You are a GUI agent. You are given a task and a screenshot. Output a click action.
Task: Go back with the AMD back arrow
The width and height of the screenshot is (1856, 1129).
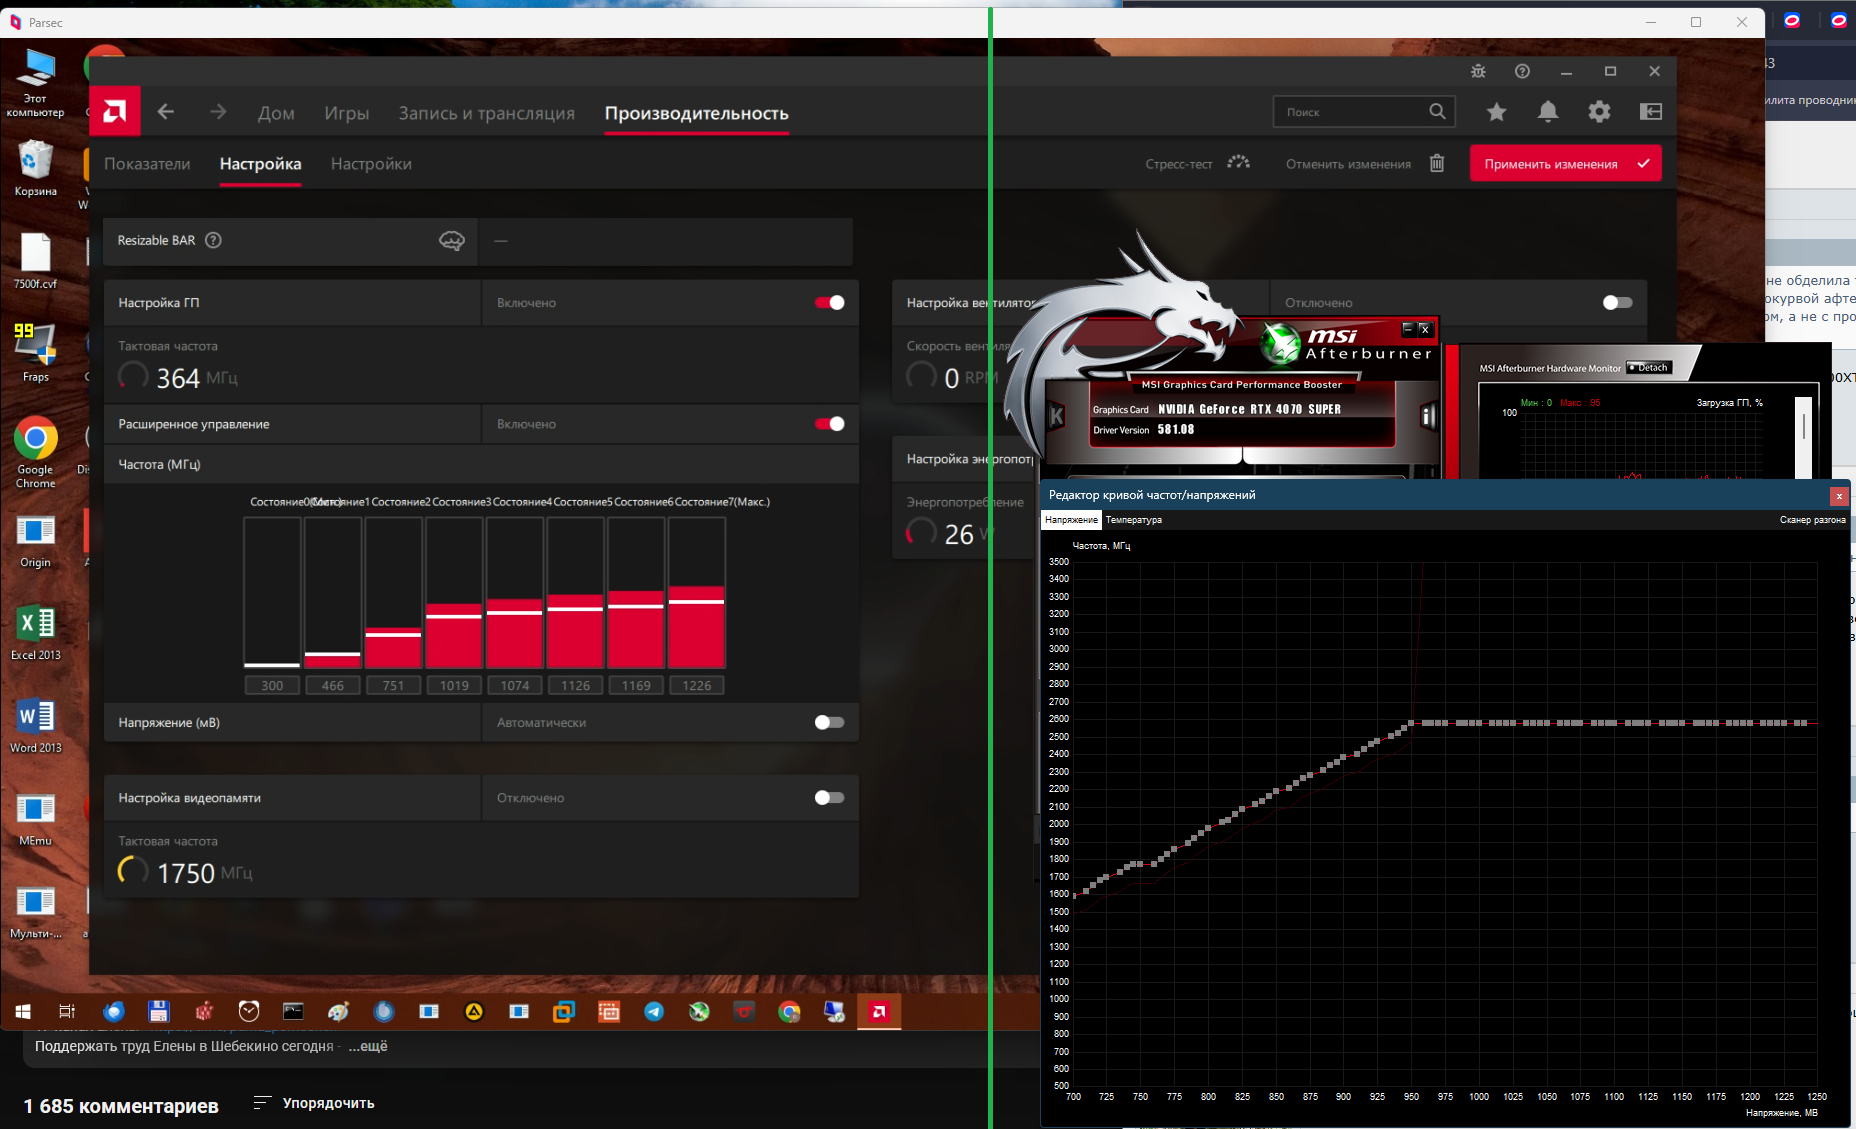(x=166, y=112)
